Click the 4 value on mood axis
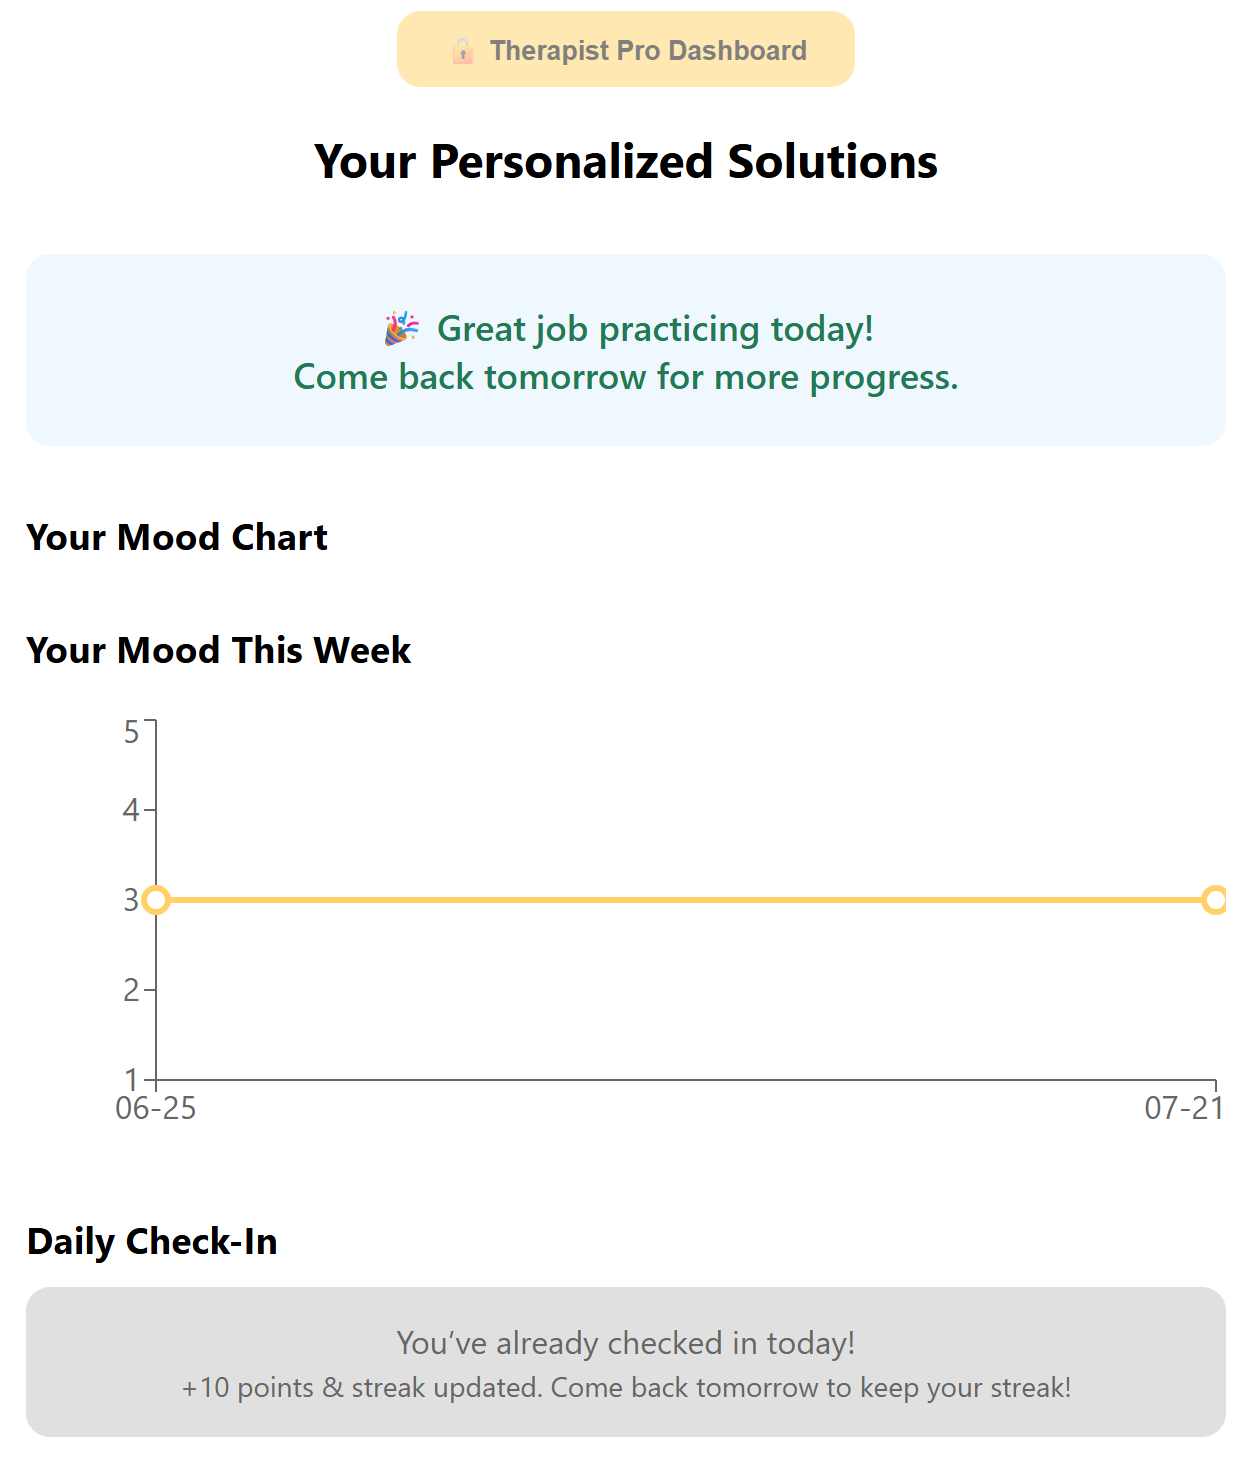1255x1465 pixels. click(x=131, y=810)
